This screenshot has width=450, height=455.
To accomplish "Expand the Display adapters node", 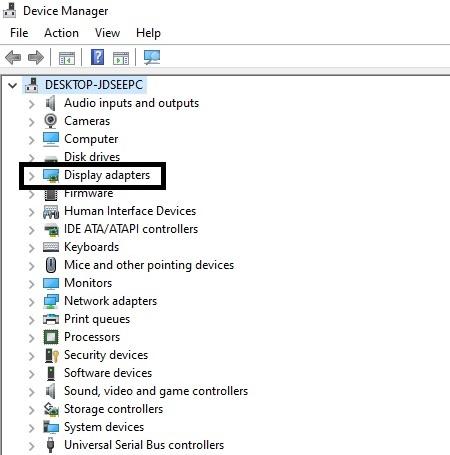I will click(x=31, y=176).
